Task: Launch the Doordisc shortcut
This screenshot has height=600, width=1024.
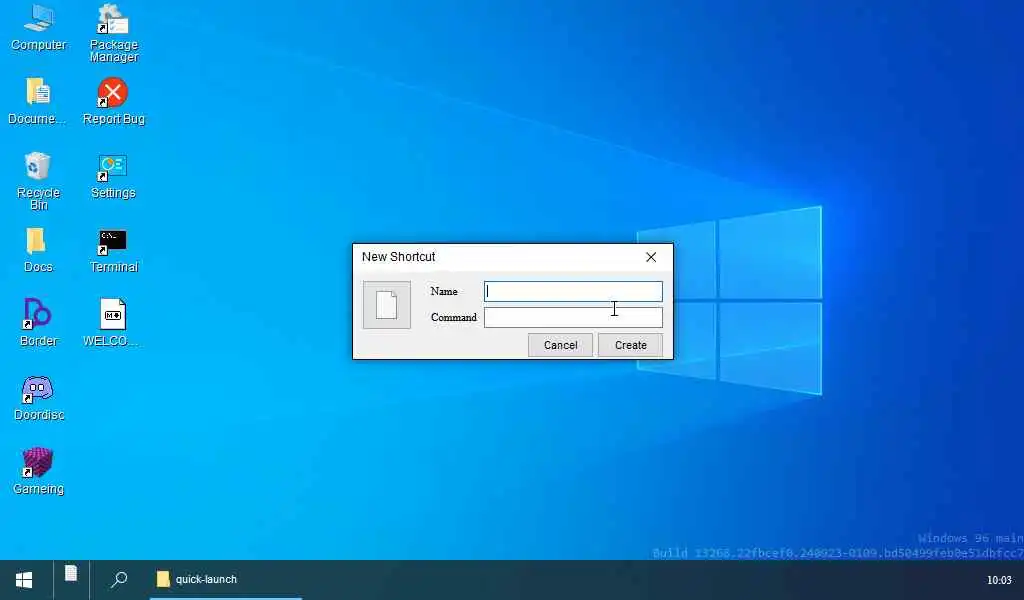Action: click(x=38, y=398)
